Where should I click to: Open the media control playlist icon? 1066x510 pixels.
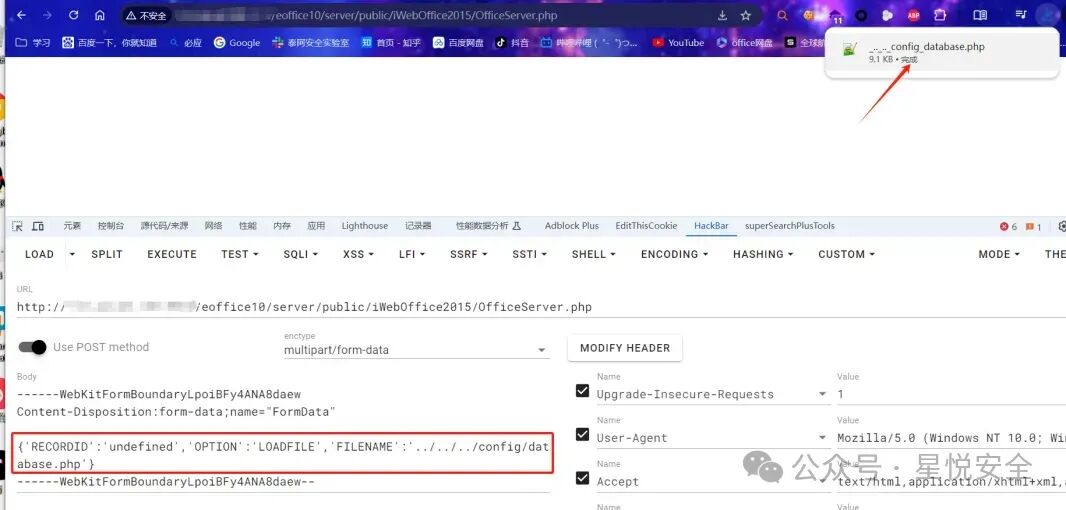(1021, 15)
